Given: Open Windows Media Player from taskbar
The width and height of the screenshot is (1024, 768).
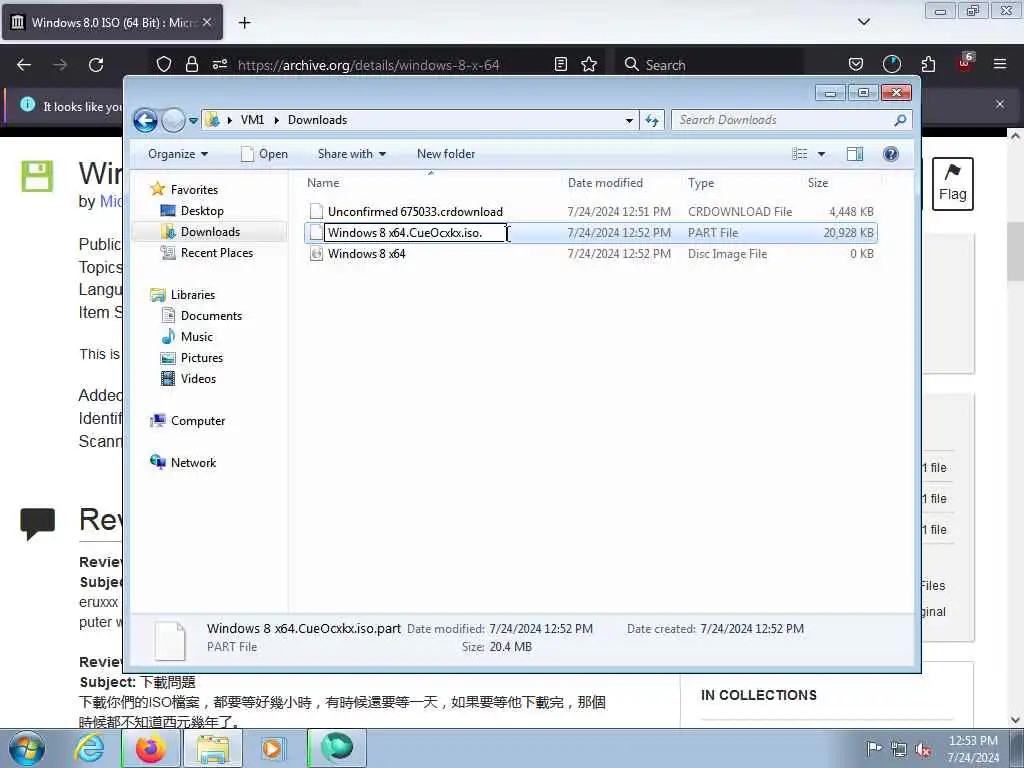Looking at the screenshot, I should coord(274,748).
